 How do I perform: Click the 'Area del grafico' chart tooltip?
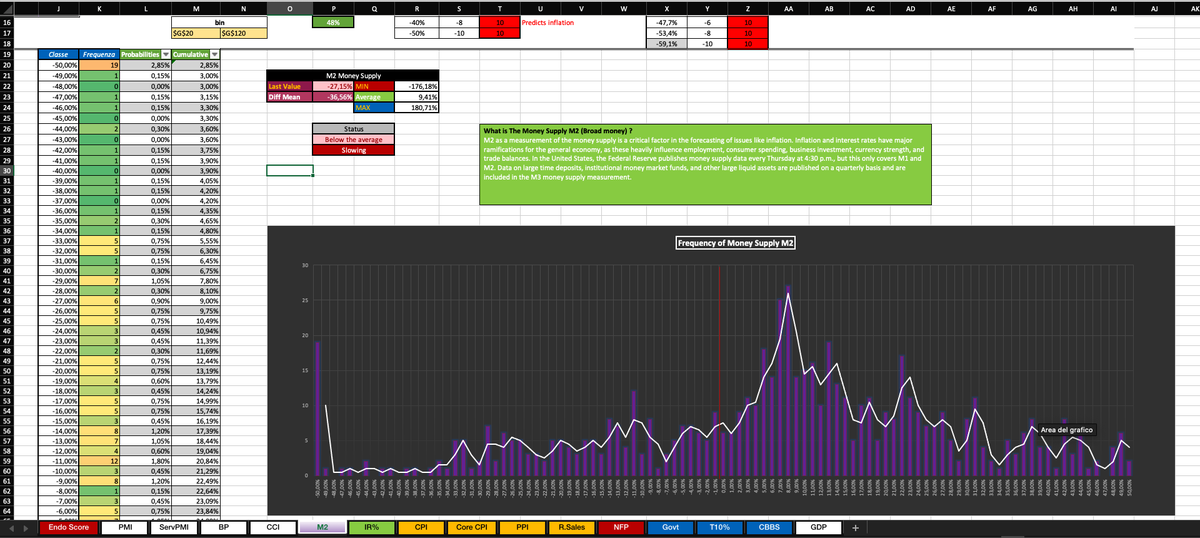click(1067, 429)
